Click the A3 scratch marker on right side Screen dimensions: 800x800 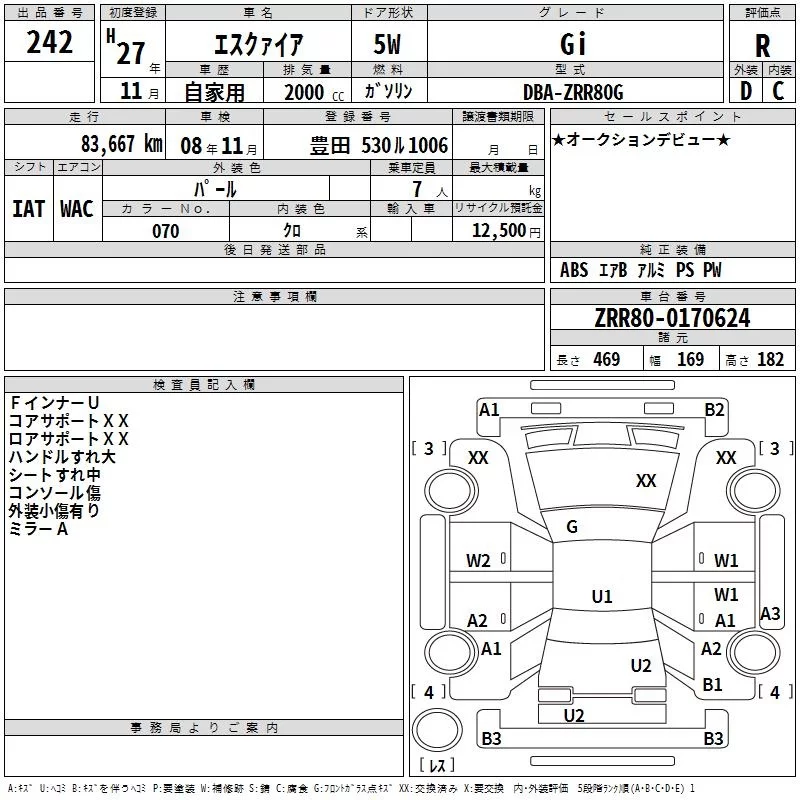click(770, 614)
